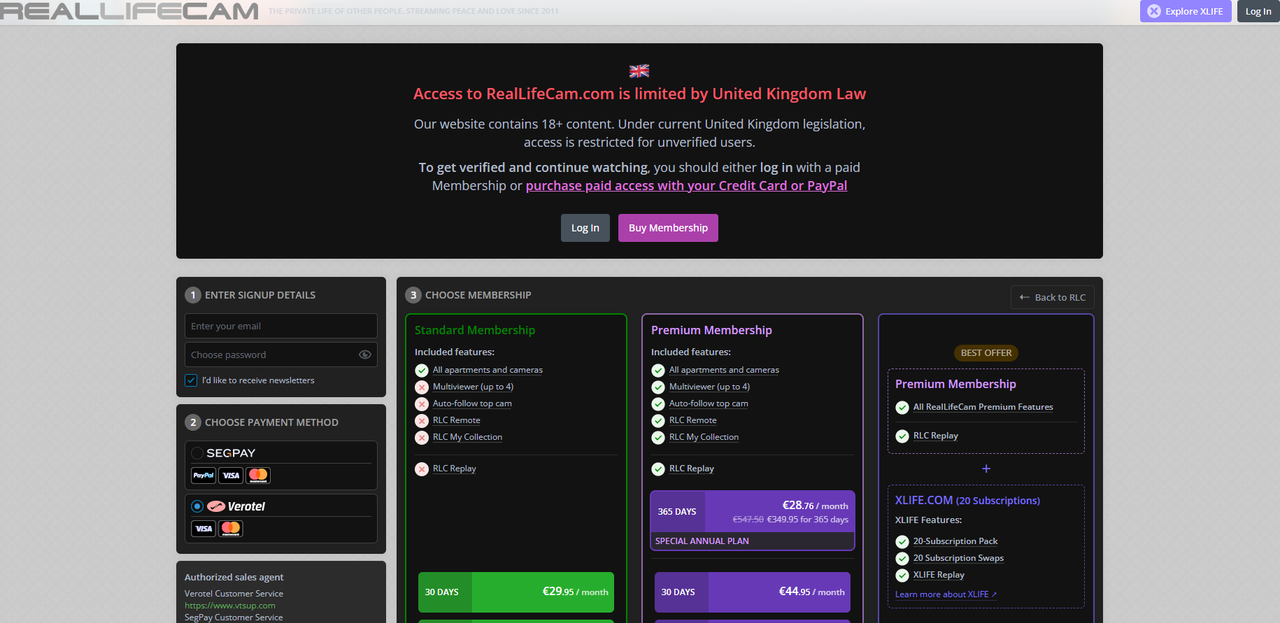Select Premium 30 days €44.95 plan
Image resolution: width=1280 pixels, height=623 pixels.
(x=752, y=592)
